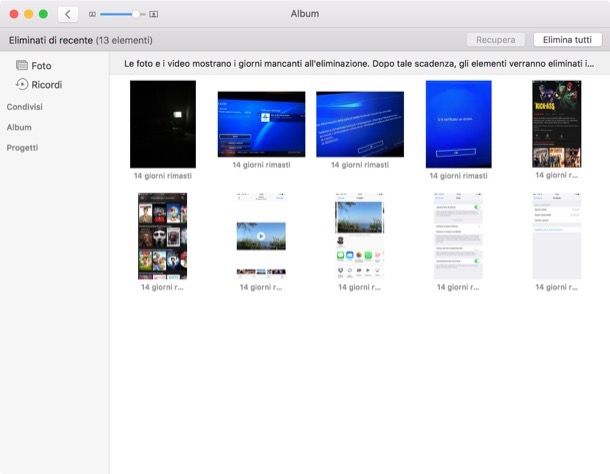
Task: Click the back arrow button
Action: pyautogui.click(x=68, y=14)
